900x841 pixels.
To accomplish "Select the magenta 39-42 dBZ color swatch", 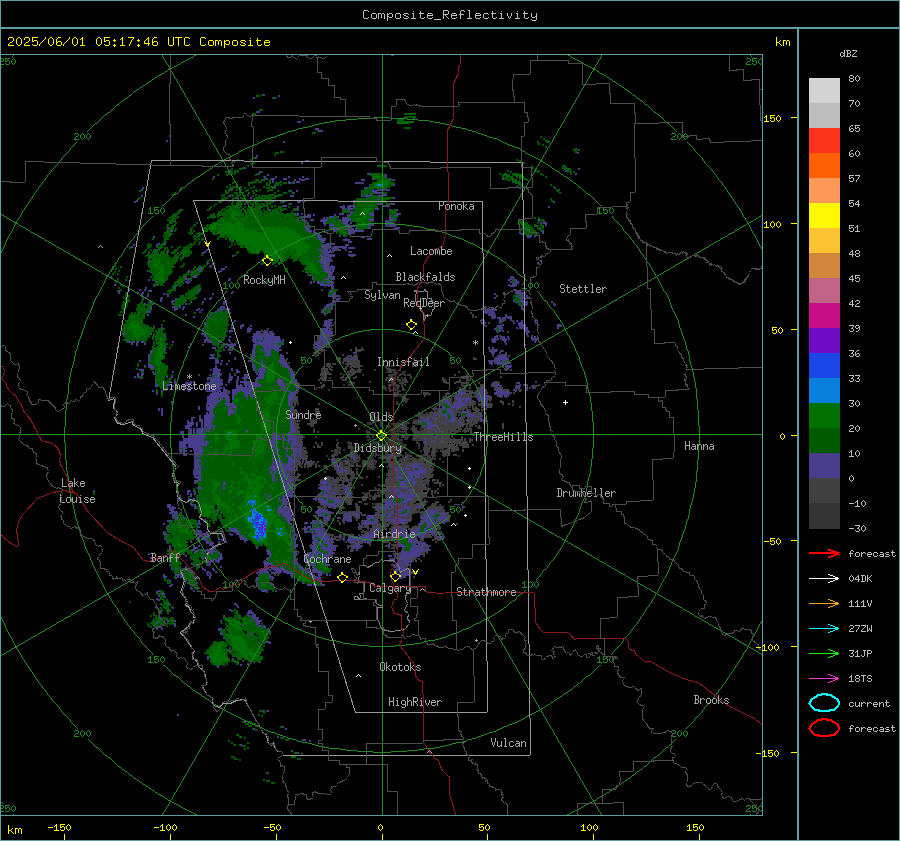I will (x=824, y=316).
